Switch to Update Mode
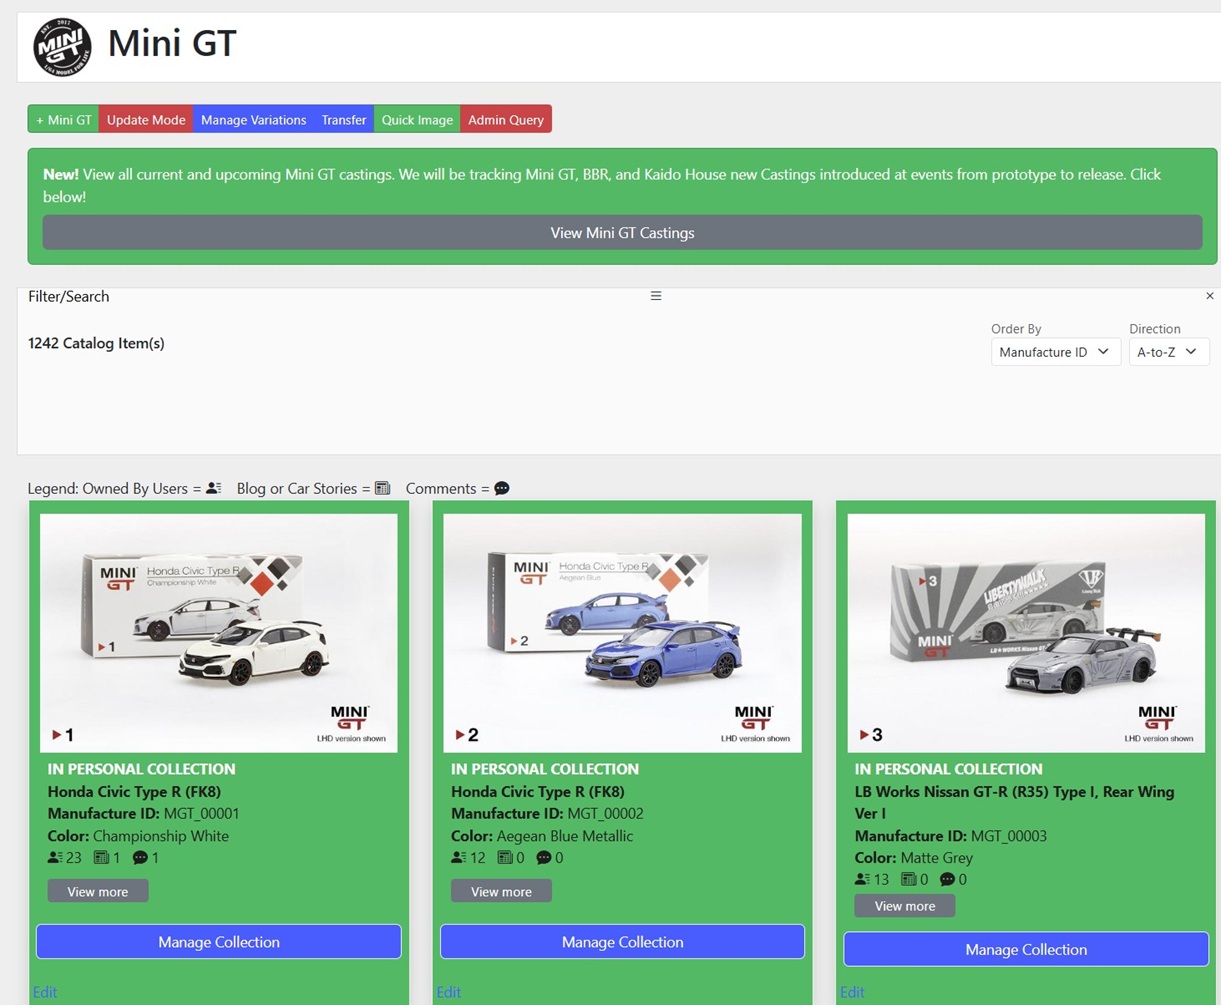This screenshot has height=1005, width=1221. click(x=145, y=119)
